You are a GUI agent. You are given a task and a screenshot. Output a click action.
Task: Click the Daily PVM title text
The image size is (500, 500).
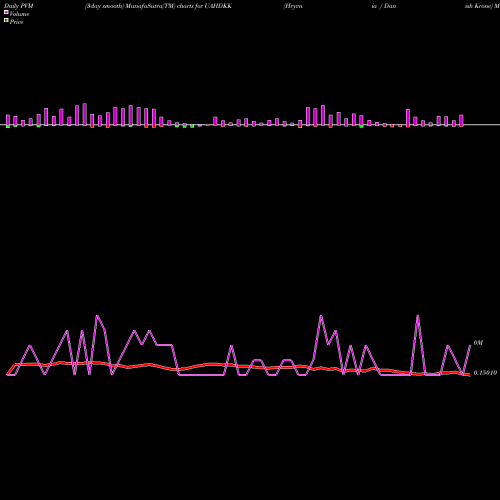19,6
